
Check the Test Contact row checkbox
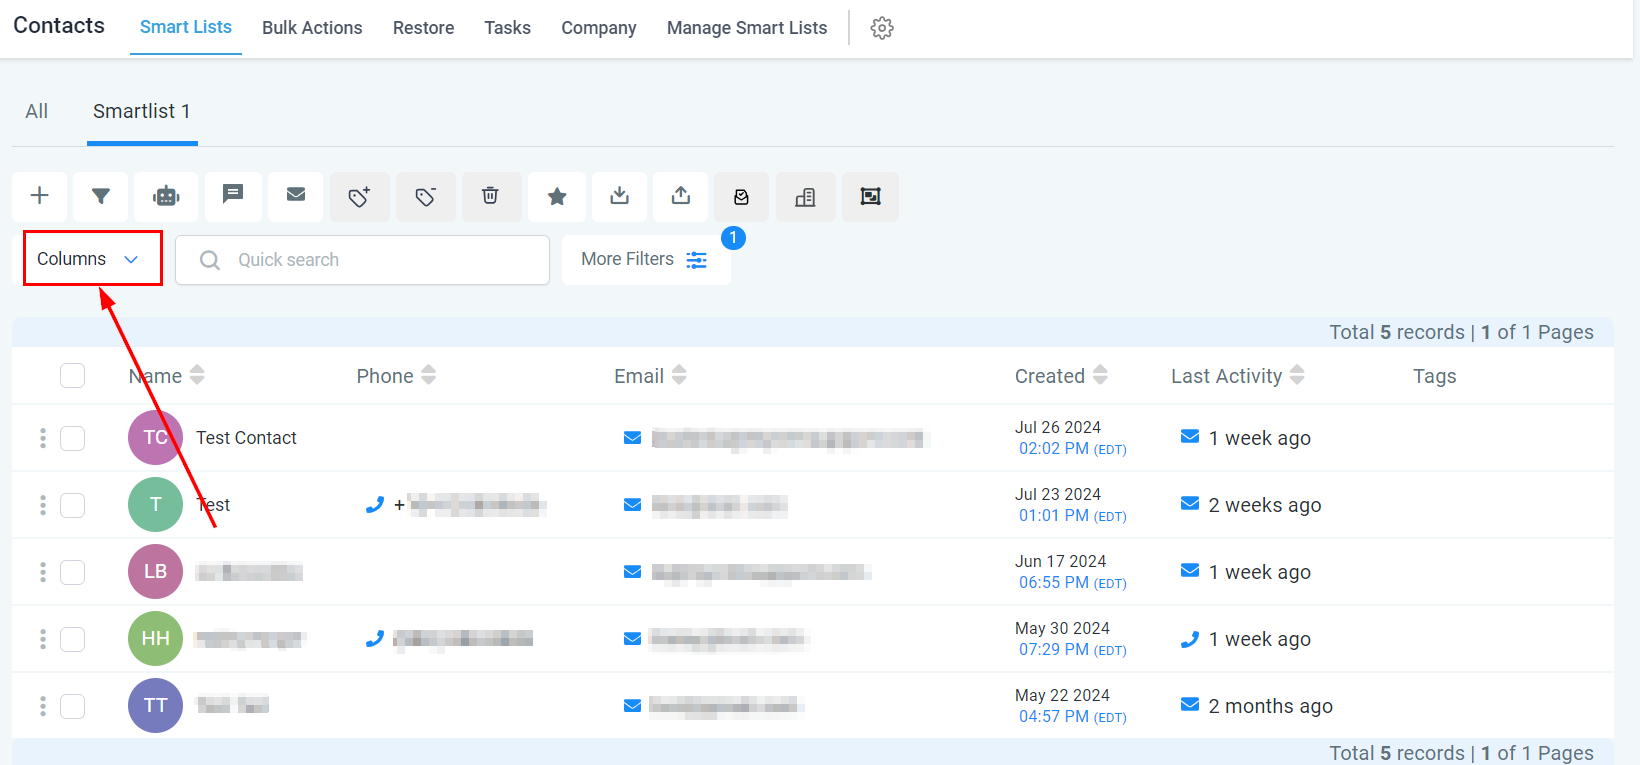[x=72, y=438]
